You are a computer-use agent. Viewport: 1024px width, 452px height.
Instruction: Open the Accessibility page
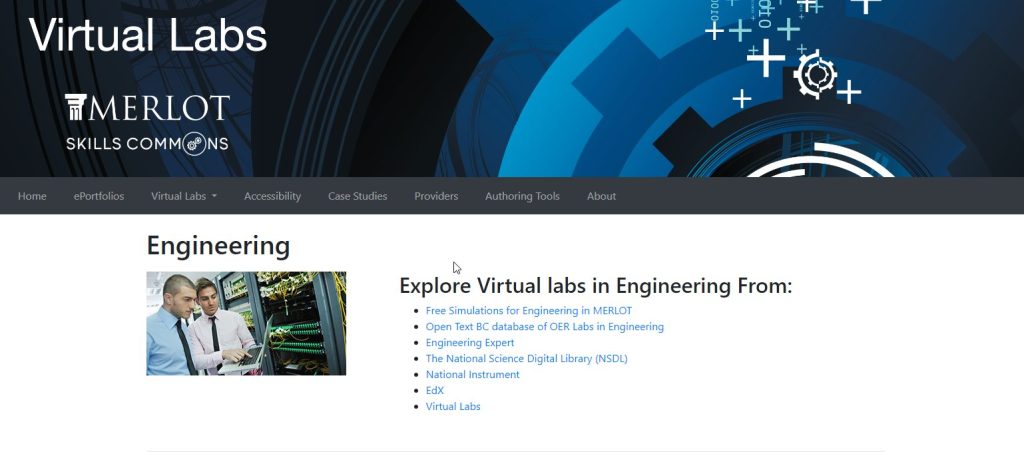272,196
